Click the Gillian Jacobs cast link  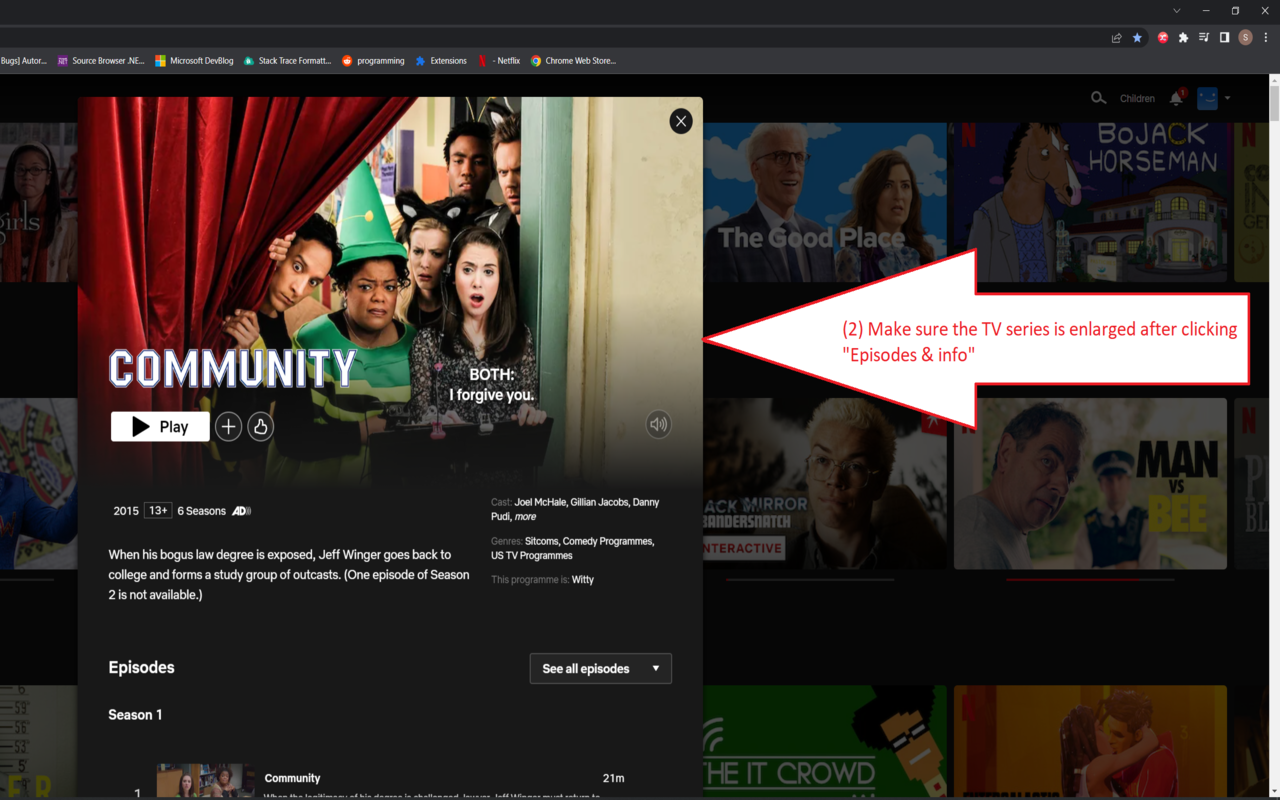tap(600, 502)
